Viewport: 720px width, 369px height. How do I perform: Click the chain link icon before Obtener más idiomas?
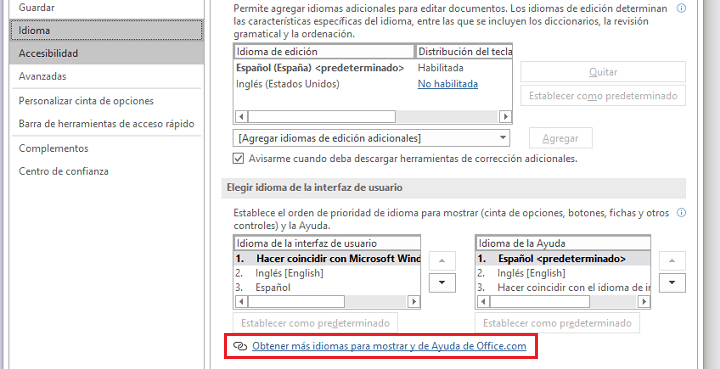click(240, 346)
